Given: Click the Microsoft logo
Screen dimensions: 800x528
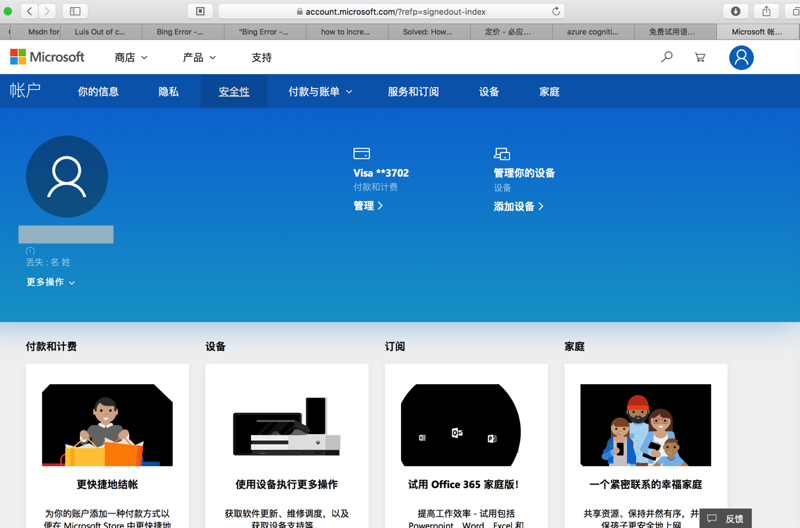Looking at the screenshot, I should click(47, 57).
